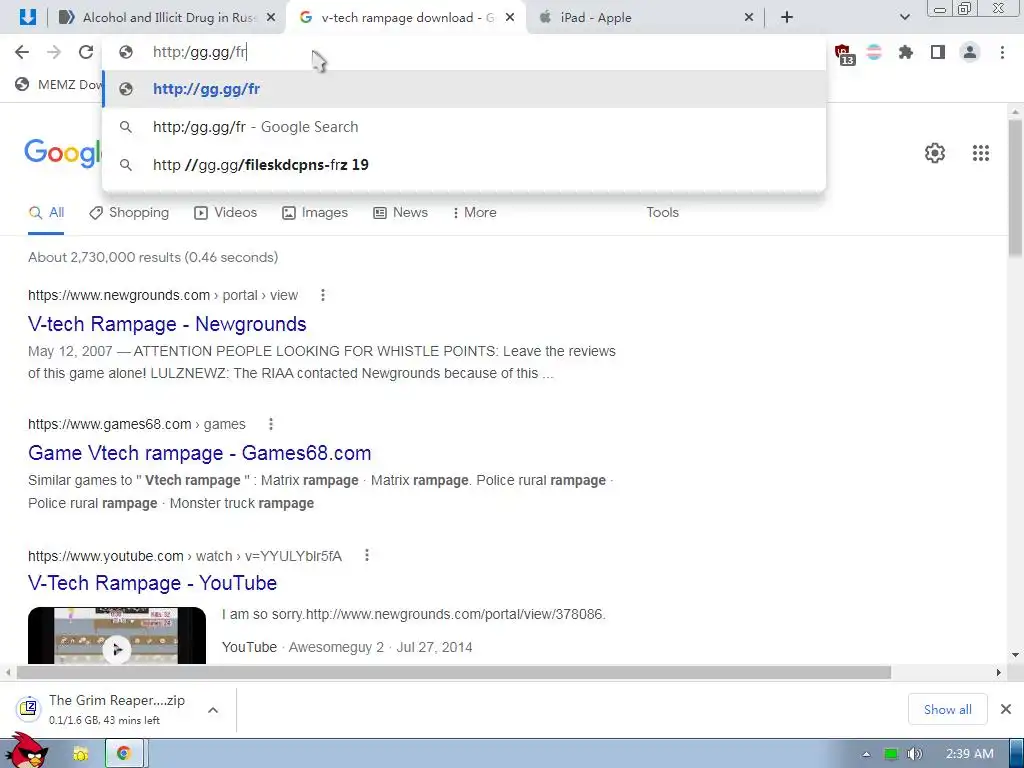Click the Angry Birds start button
This screenshot has height=768, width=1024.
(x=27, y=752)
